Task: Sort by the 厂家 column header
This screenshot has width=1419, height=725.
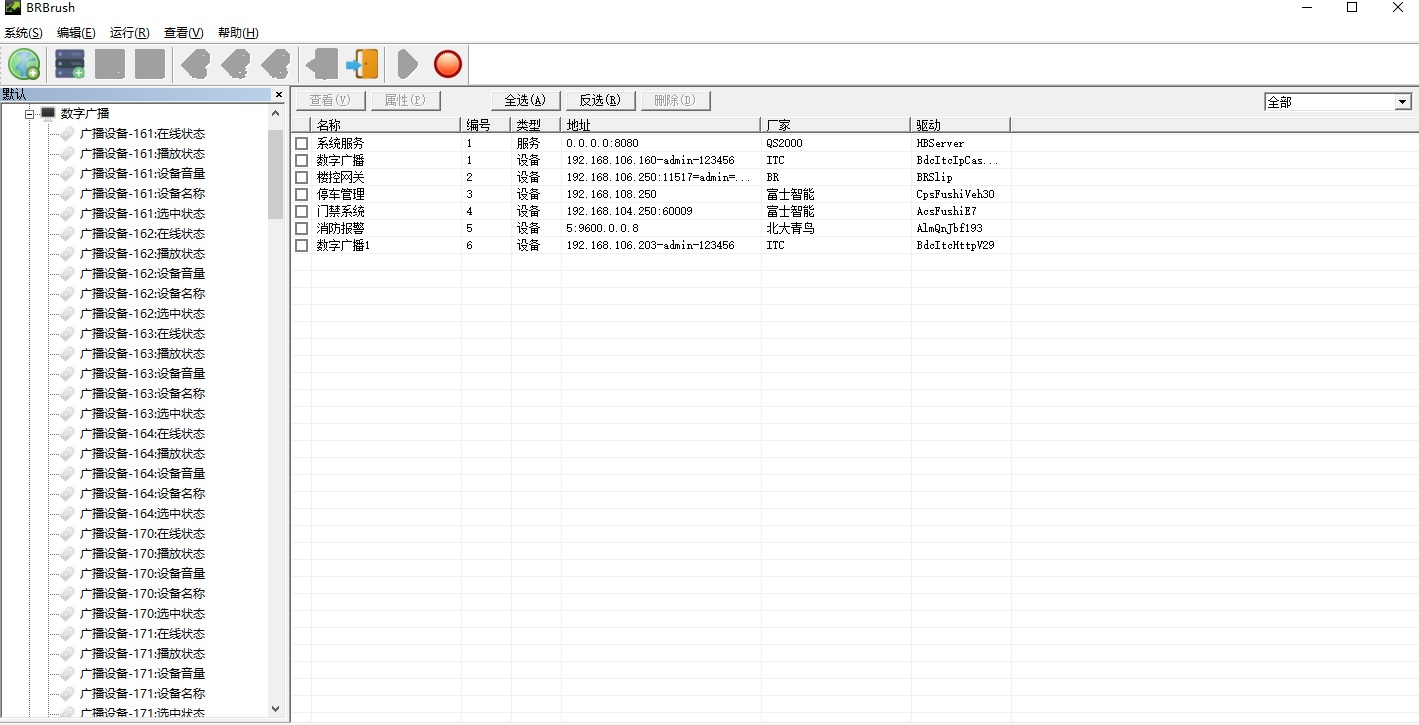Action: pyautogui.click(x=836, y=125)
